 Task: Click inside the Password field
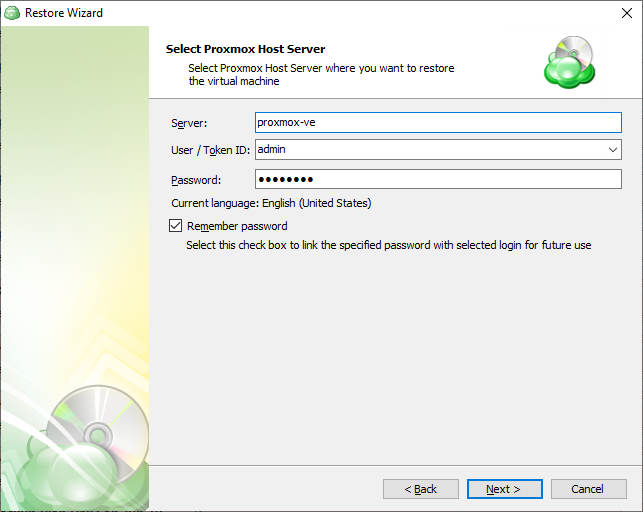pyautogui.click(x=438, y=180)
